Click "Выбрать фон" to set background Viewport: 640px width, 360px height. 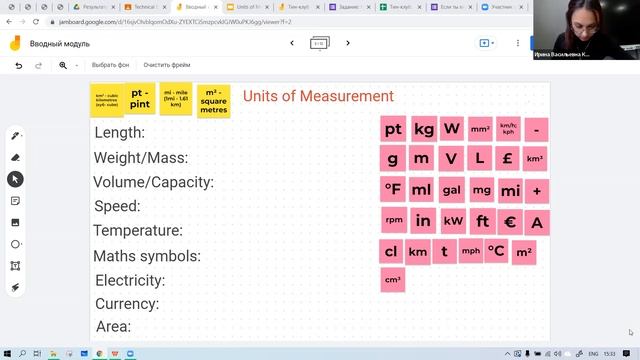110,65
